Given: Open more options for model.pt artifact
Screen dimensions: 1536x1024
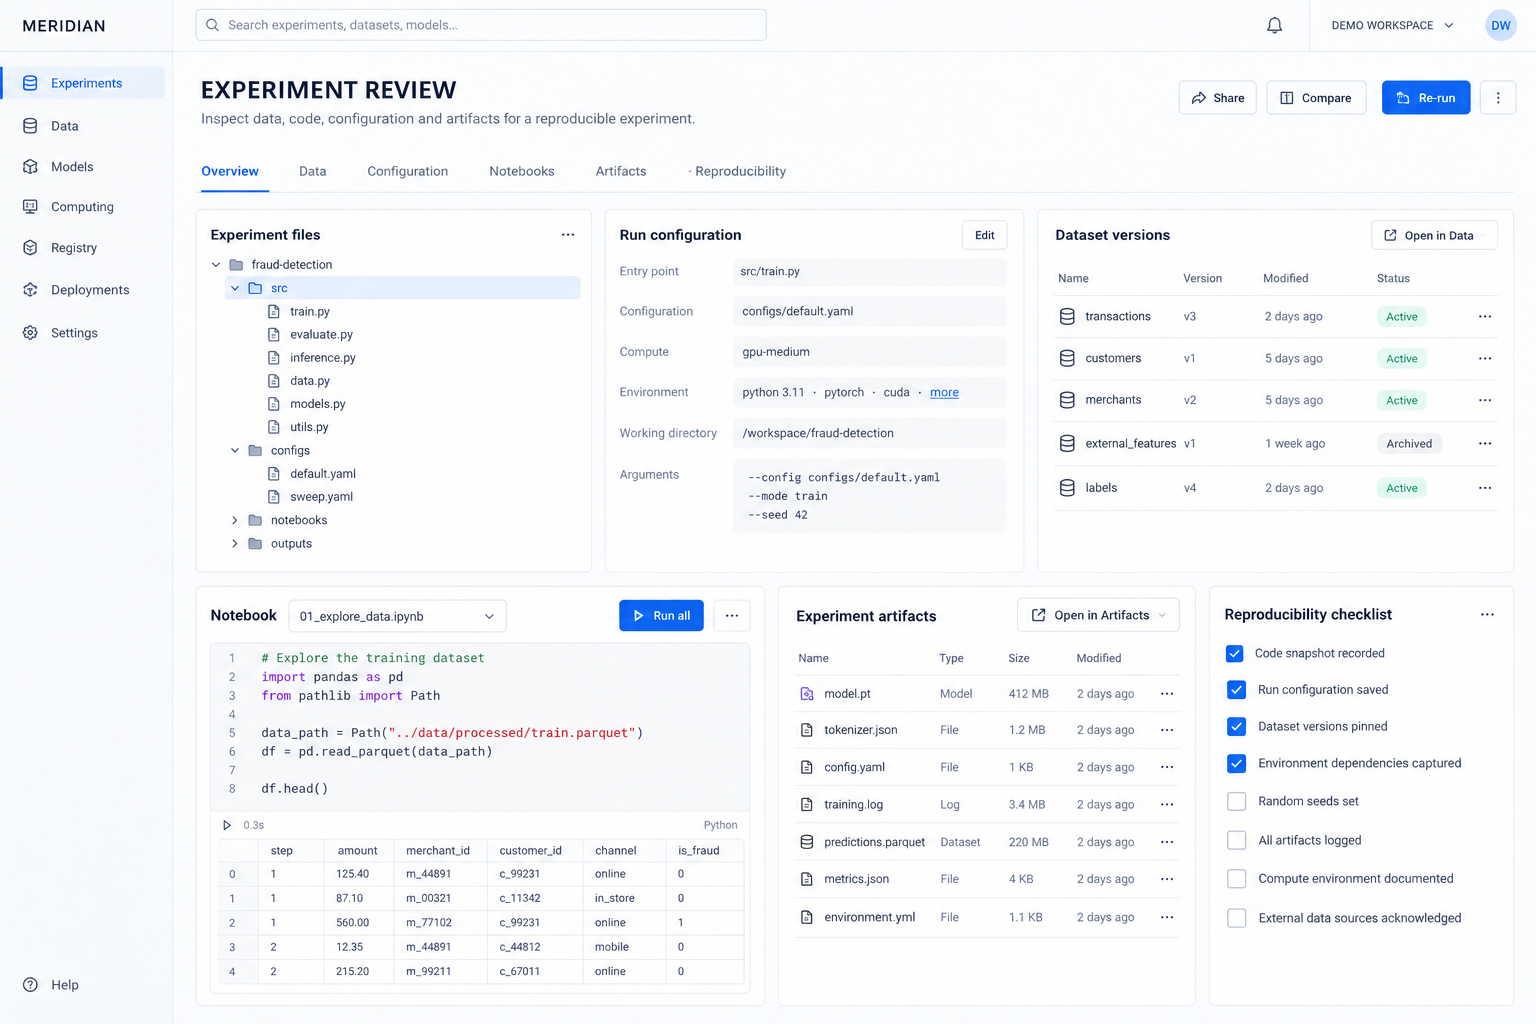Looking at the screenshot, I should [x=1167, y=694].
